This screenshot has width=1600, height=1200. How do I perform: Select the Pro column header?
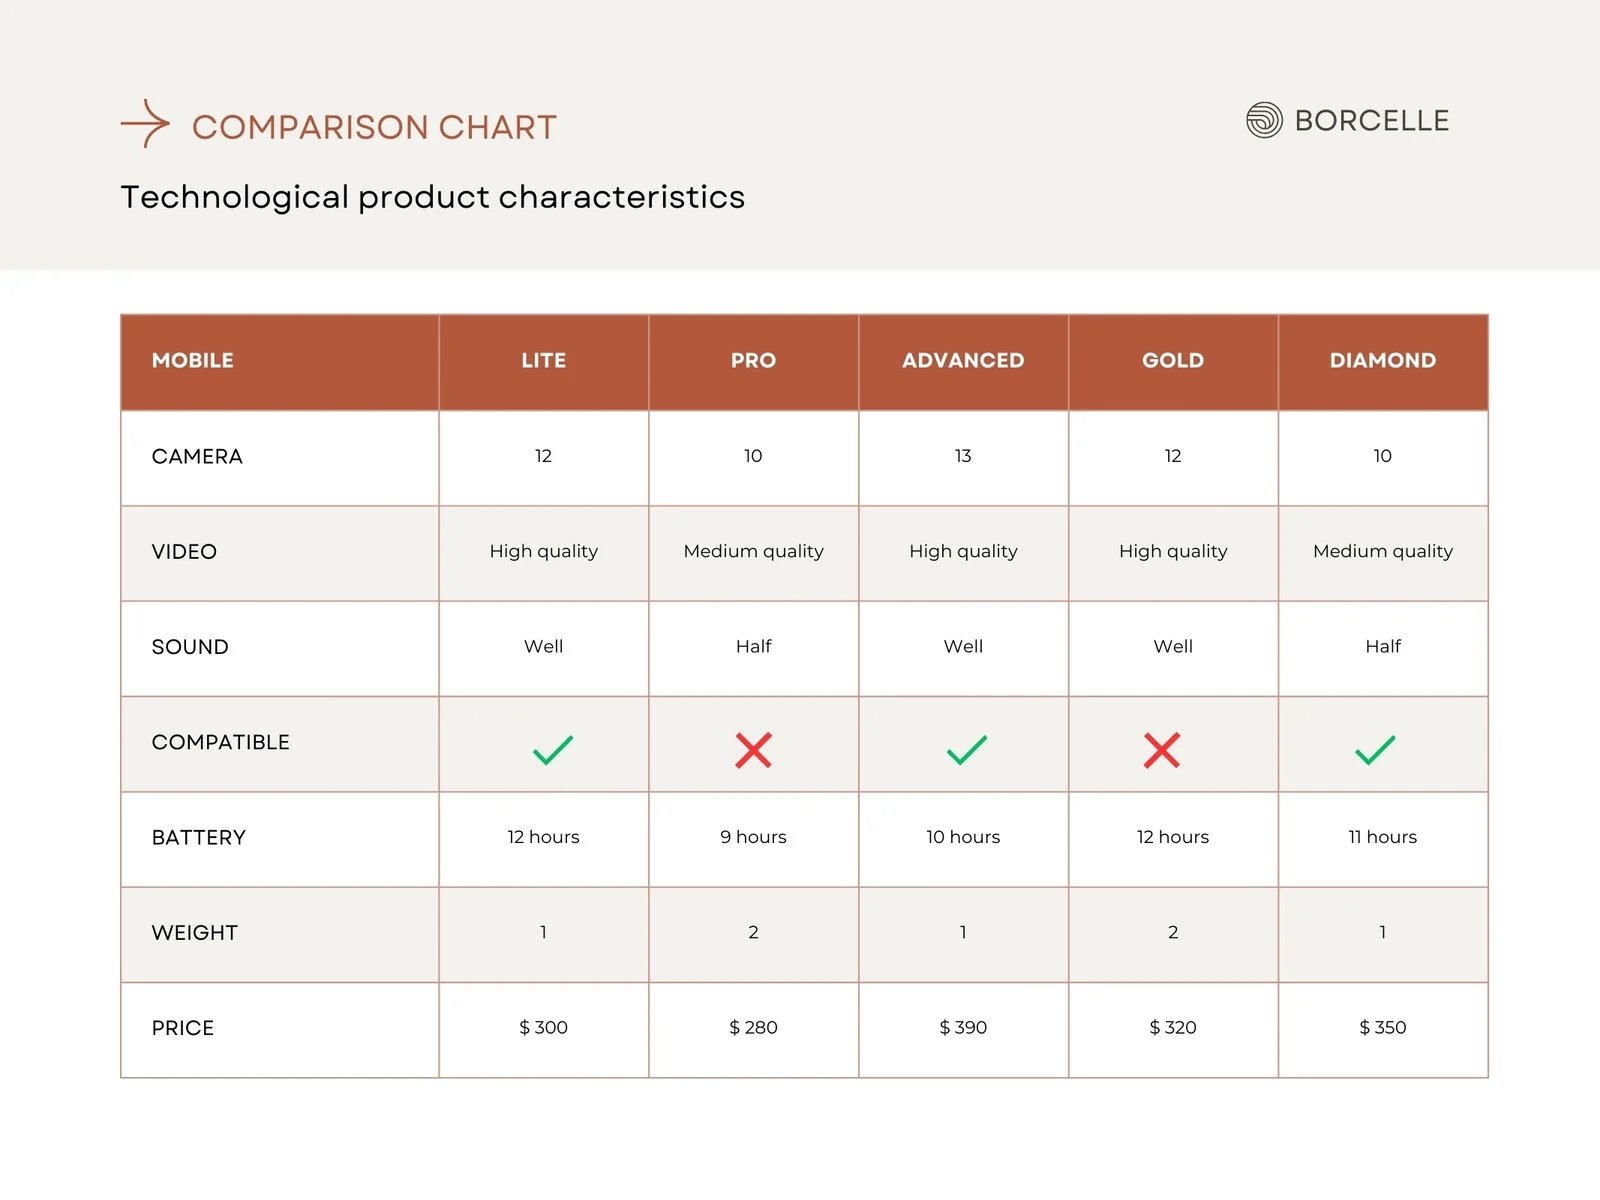coord(753,361)
